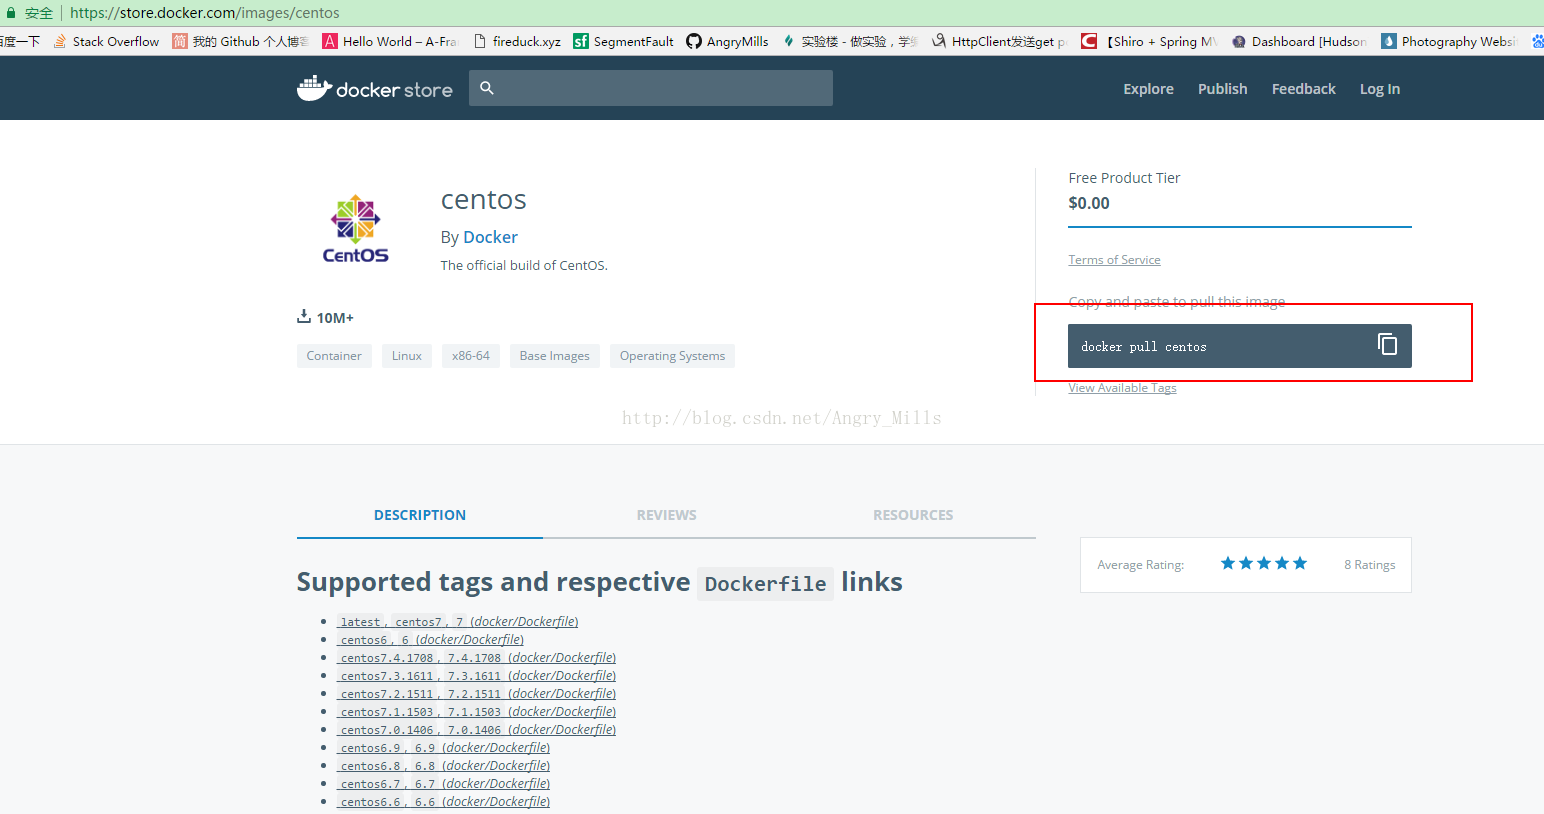Open latest, centos7 Dockerfile link

(457, 622)
